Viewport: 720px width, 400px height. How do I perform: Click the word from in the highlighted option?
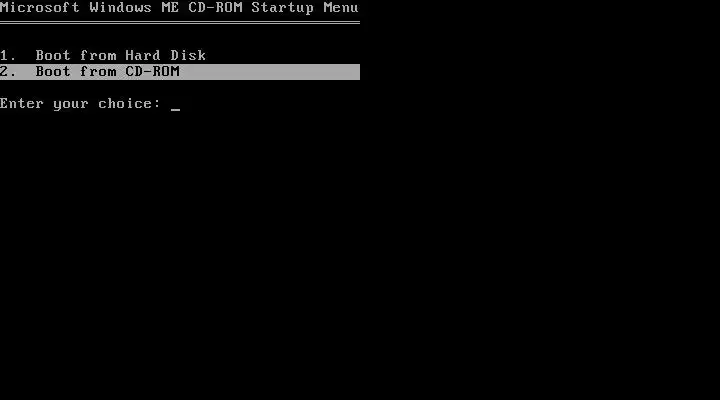point(98,72)
